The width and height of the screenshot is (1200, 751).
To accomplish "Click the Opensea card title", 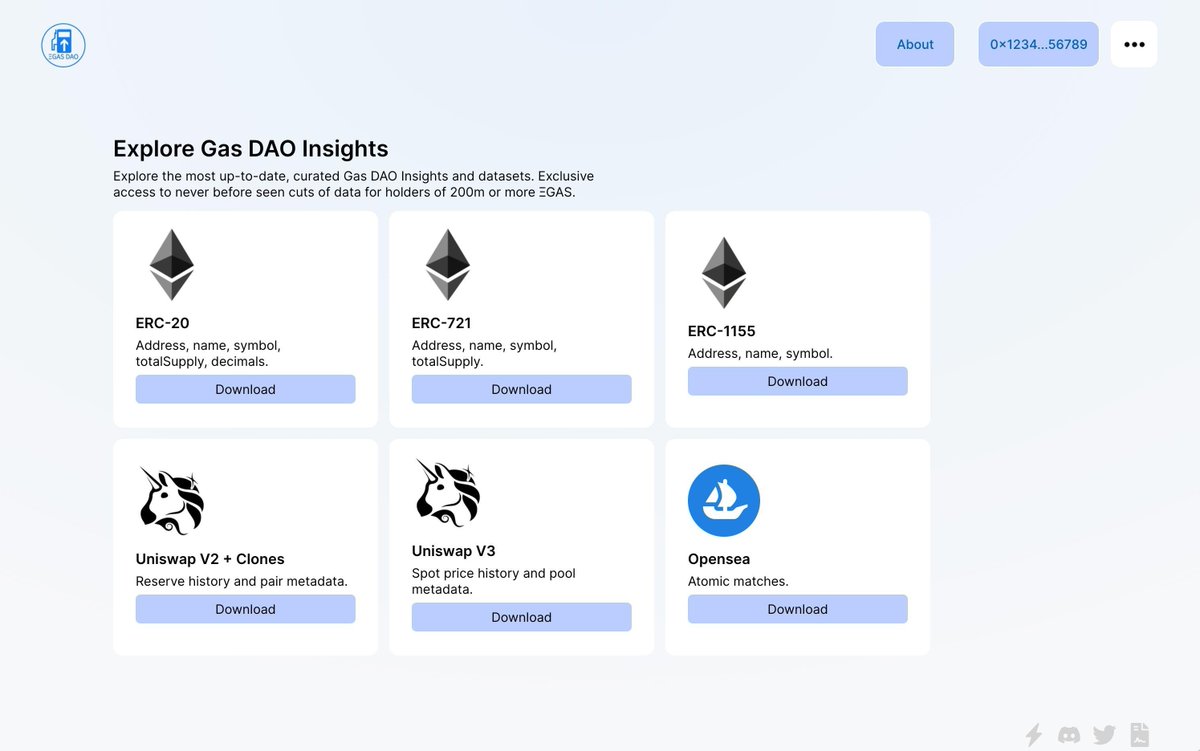I will pyautogui.click(x=719, y=559).
